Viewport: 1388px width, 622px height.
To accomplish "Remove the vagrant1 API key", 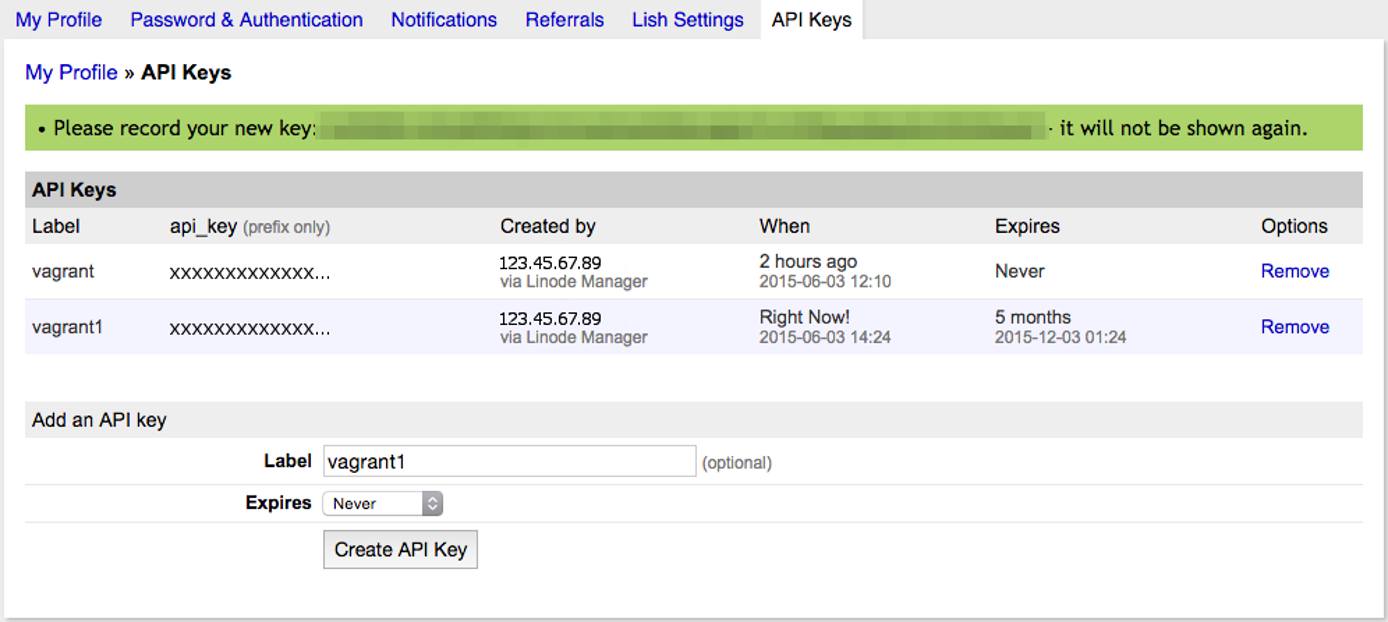I will point(1295,326).
